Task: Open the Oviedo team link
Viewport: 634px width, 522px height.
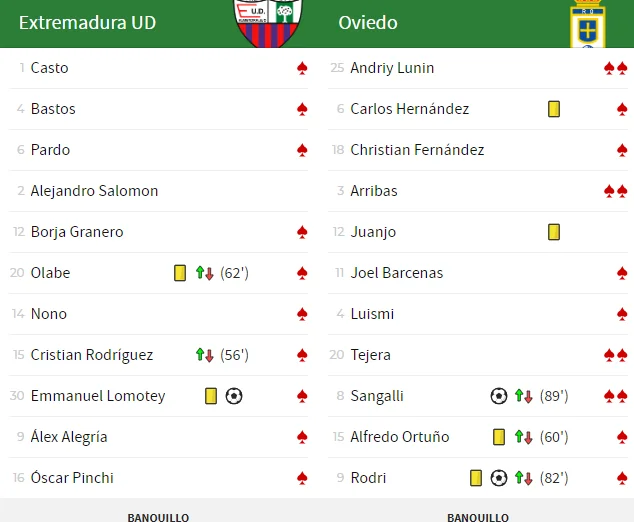Action: pyautogui.click(x=367, y=22)
